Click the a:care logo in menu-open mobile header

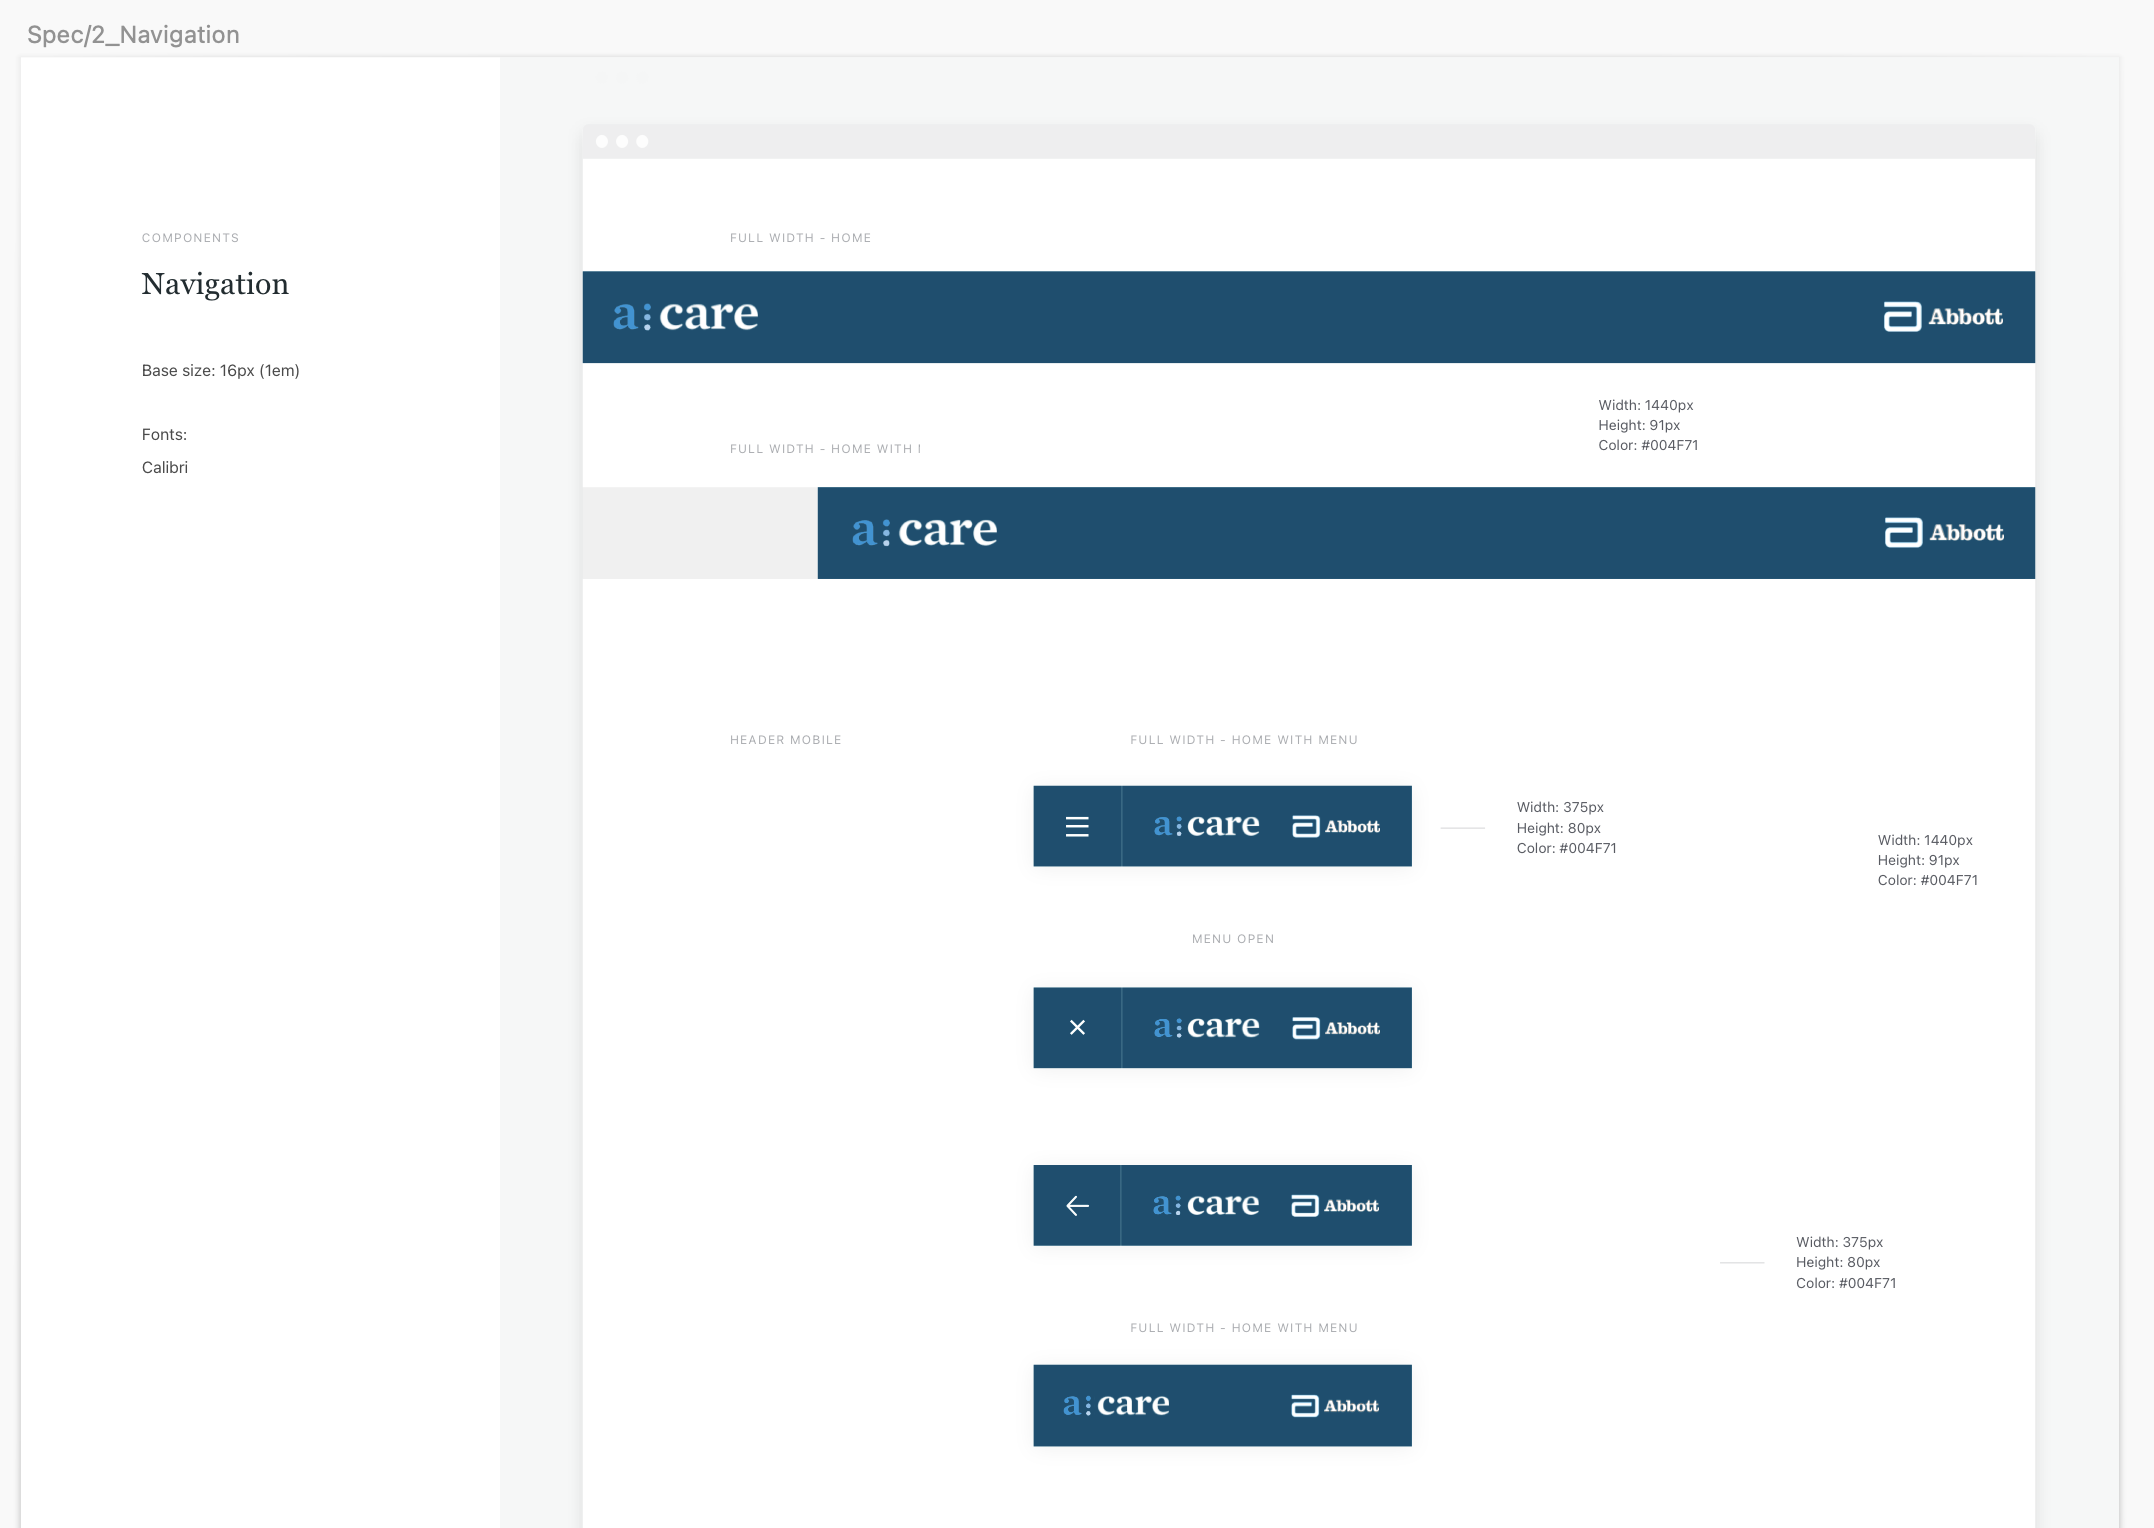point(1206,1027)
